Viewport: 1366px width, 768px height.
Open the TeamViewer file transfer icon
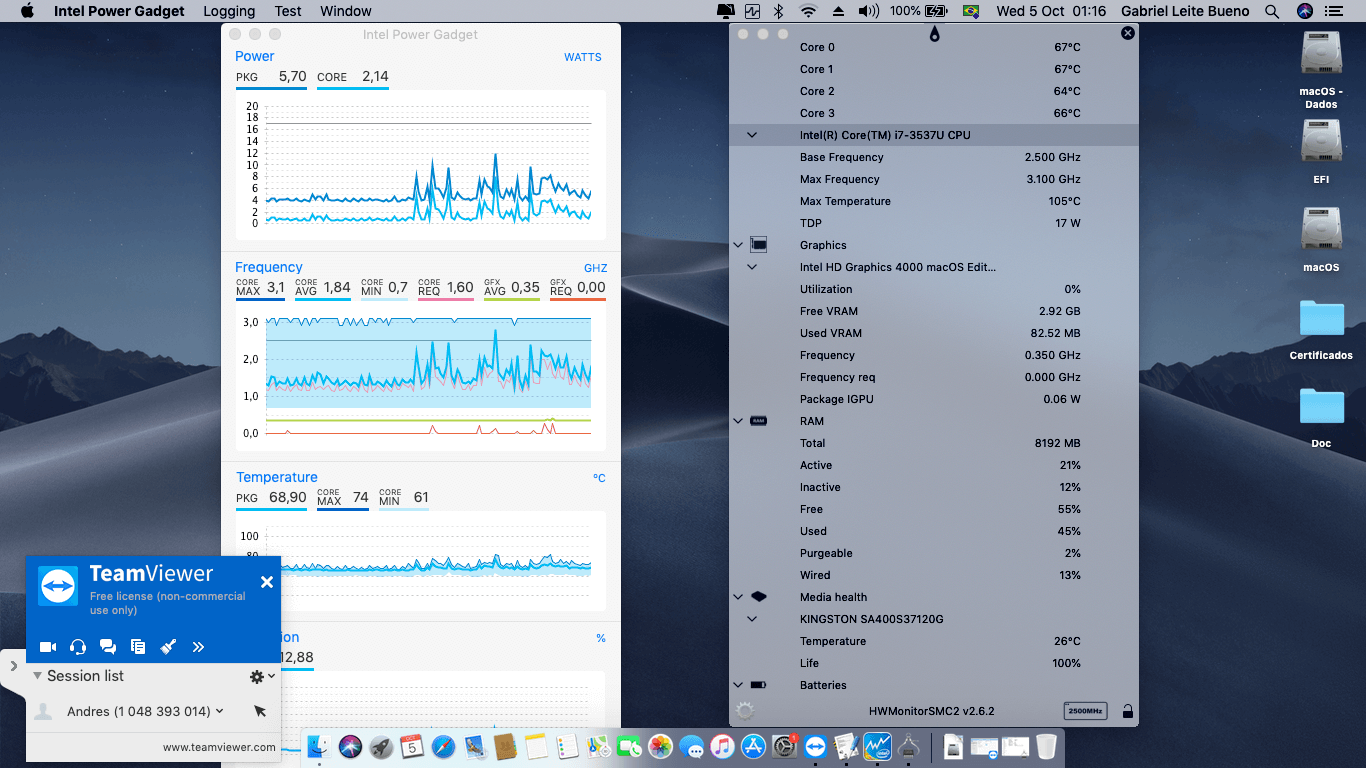pyautogui.click(x=138, y=647)
